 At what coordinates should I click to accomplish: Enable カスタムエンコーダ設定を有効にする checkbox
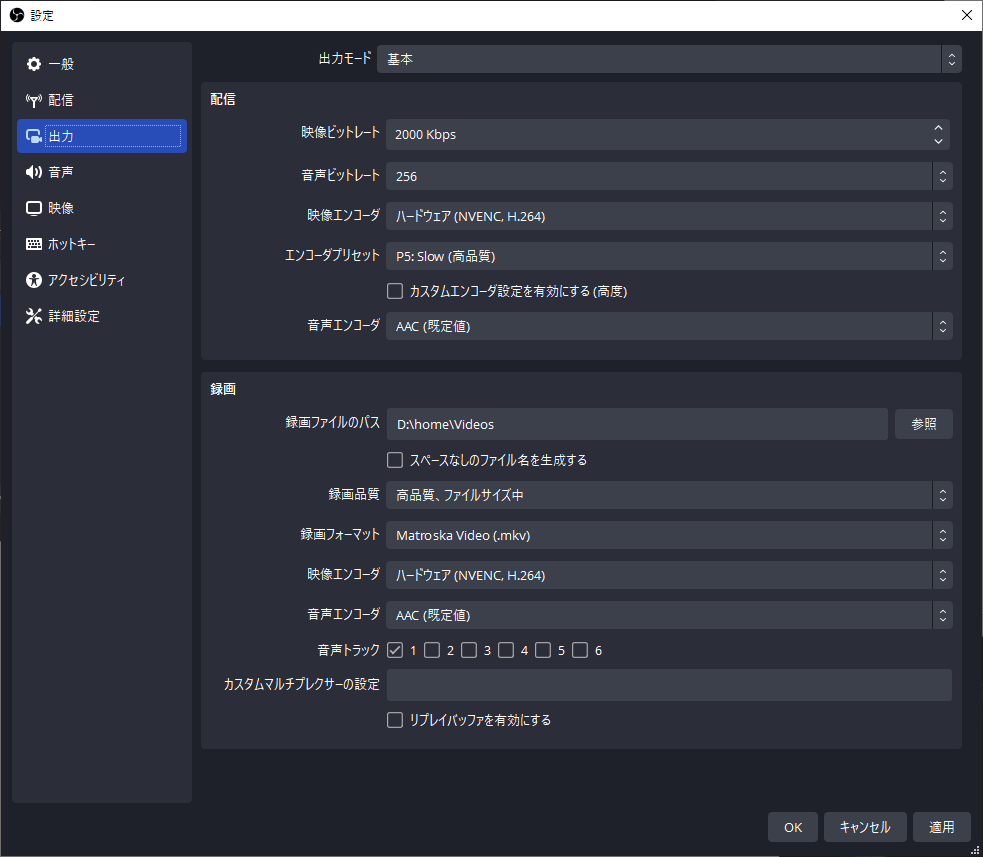tap(395, 292)
